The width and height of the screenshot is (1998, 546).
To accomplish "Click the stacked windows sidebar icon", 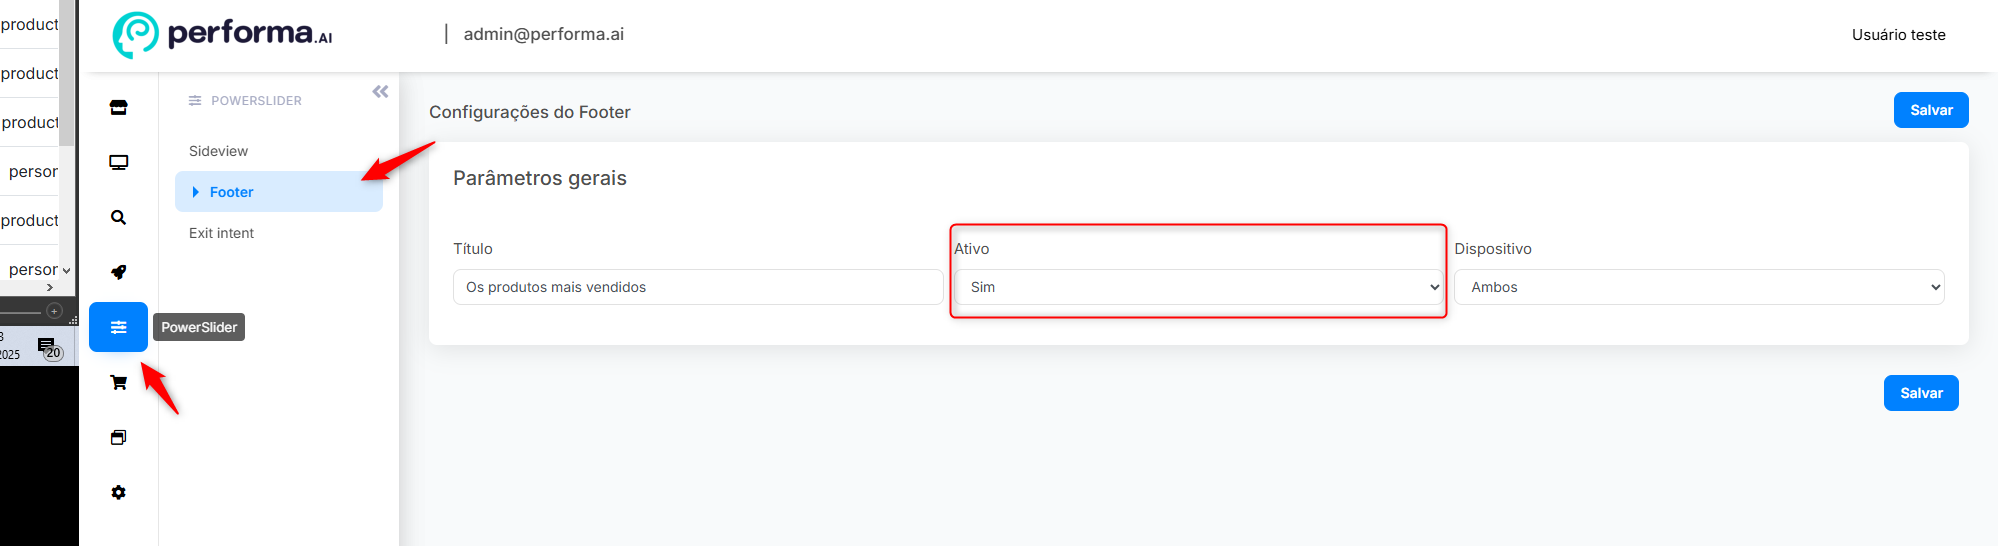I will [118, 437].
